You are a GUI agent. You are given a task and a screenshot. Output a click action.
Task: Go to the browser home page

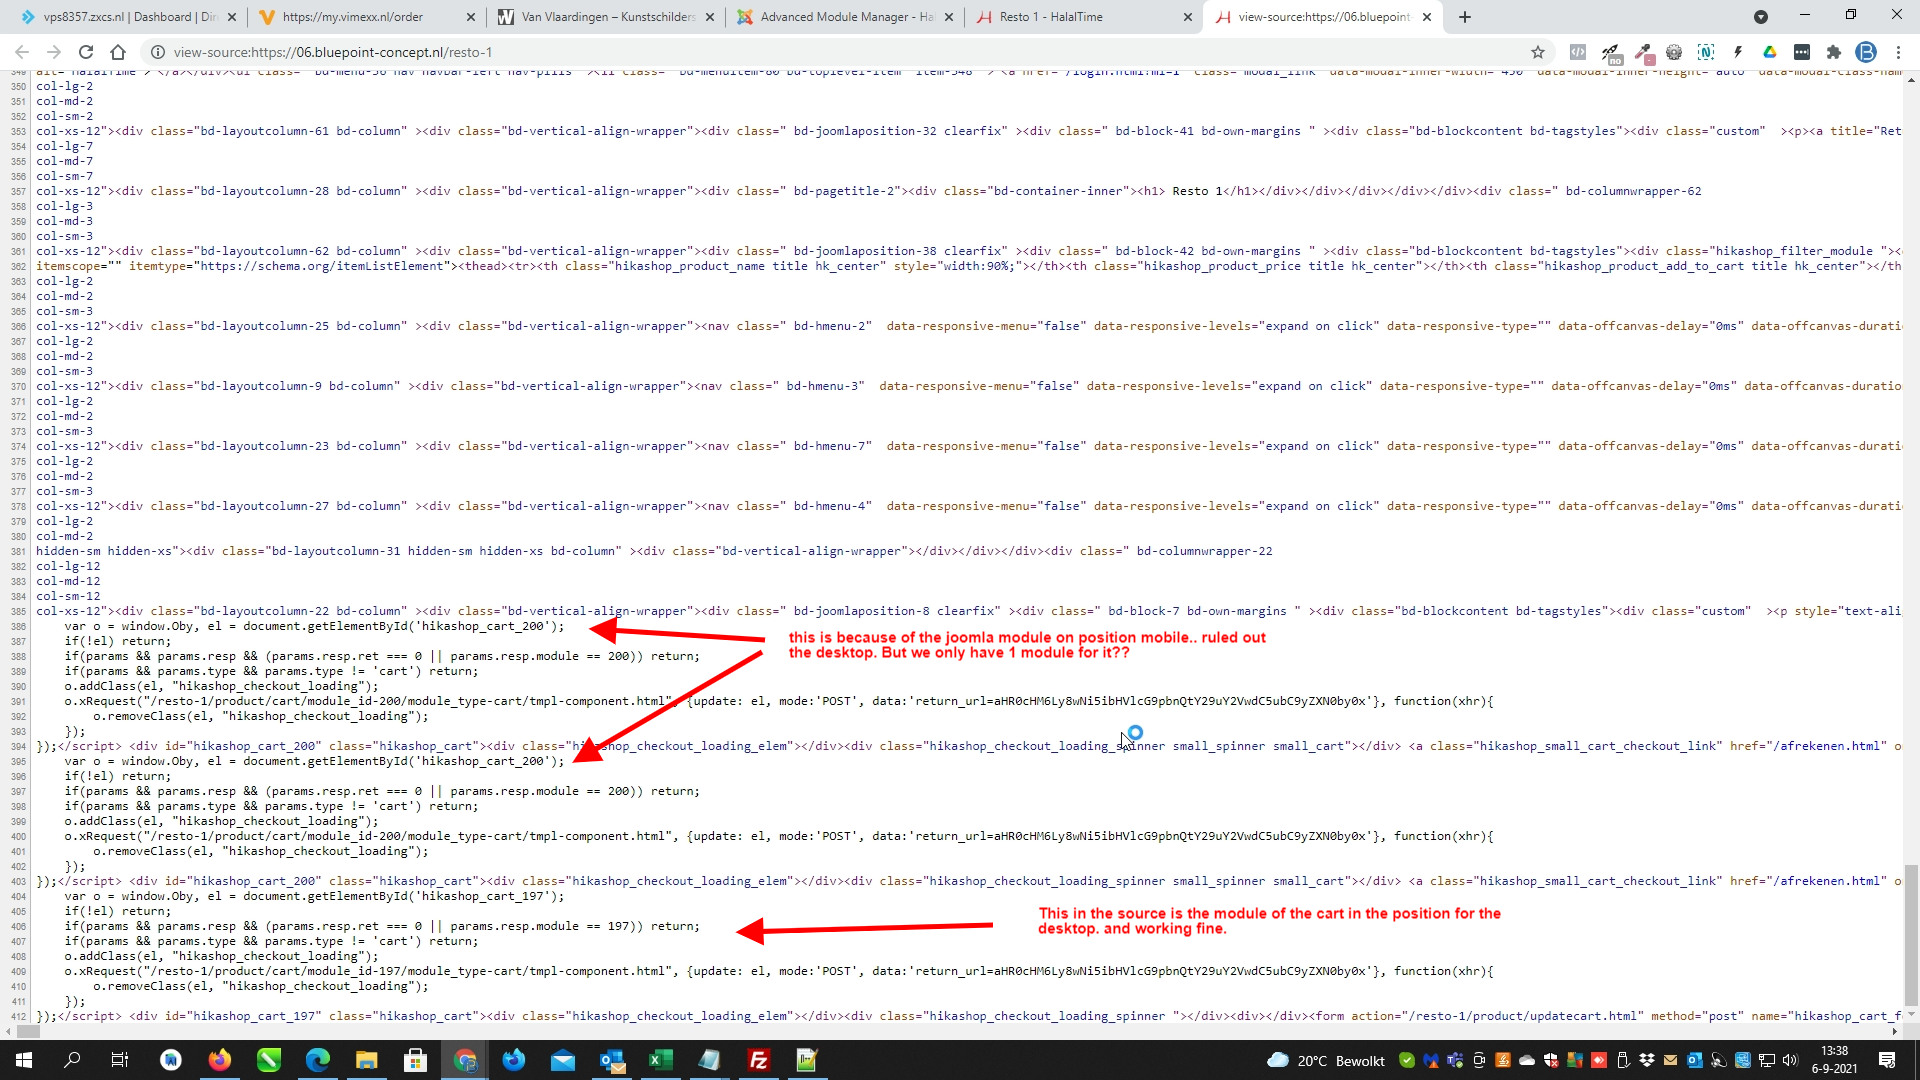coord(118,52)
